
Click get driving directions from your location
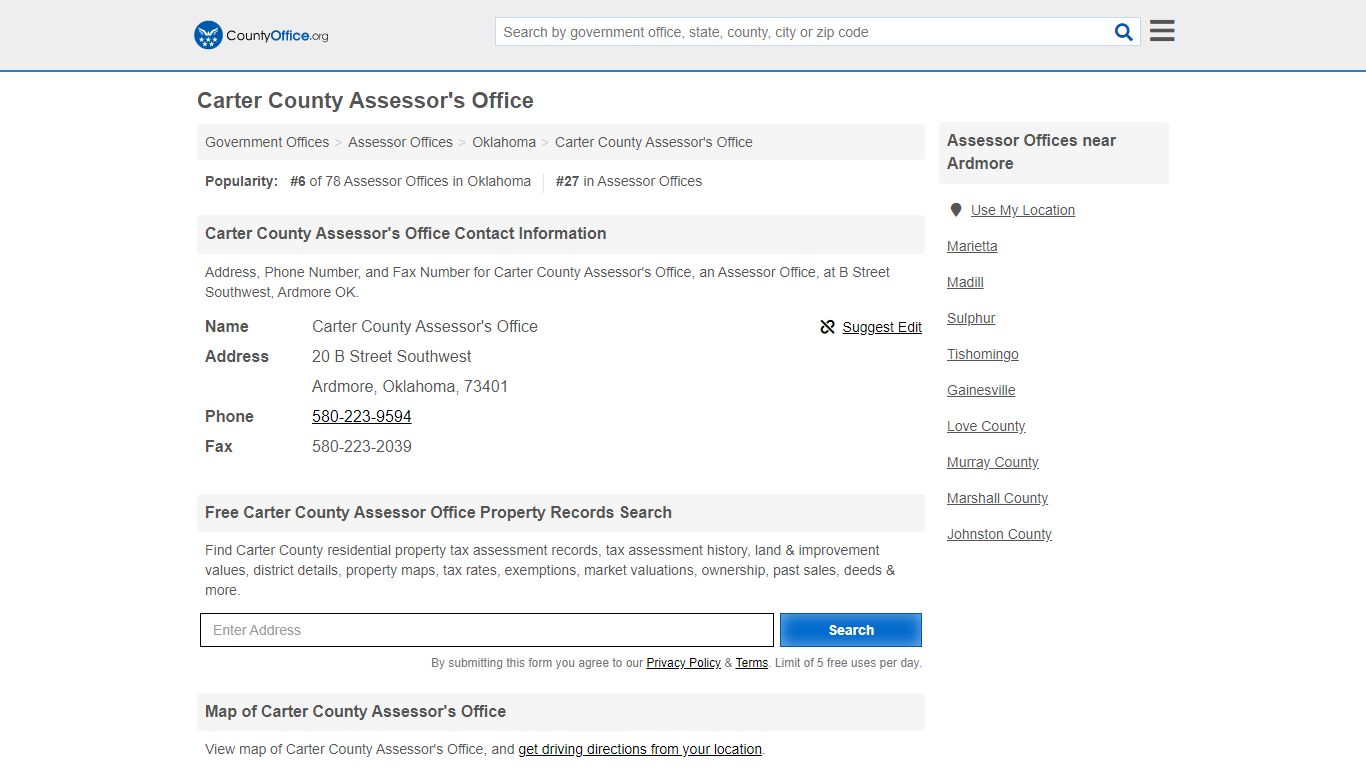pos(640,749)
